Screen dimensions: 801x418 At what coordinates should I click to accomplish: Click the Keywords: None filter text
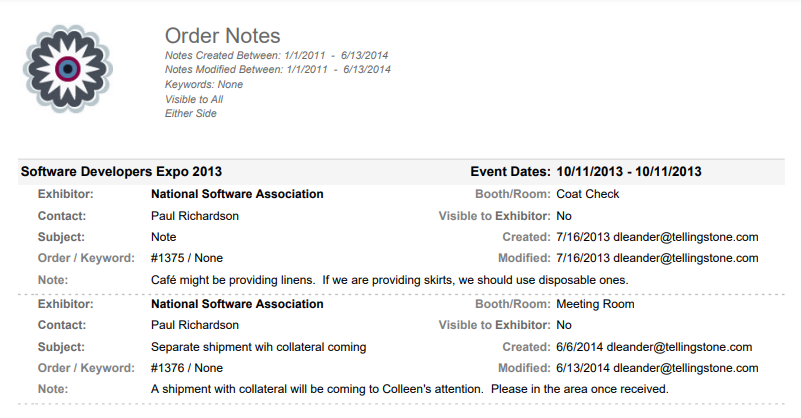click(203, 84)
